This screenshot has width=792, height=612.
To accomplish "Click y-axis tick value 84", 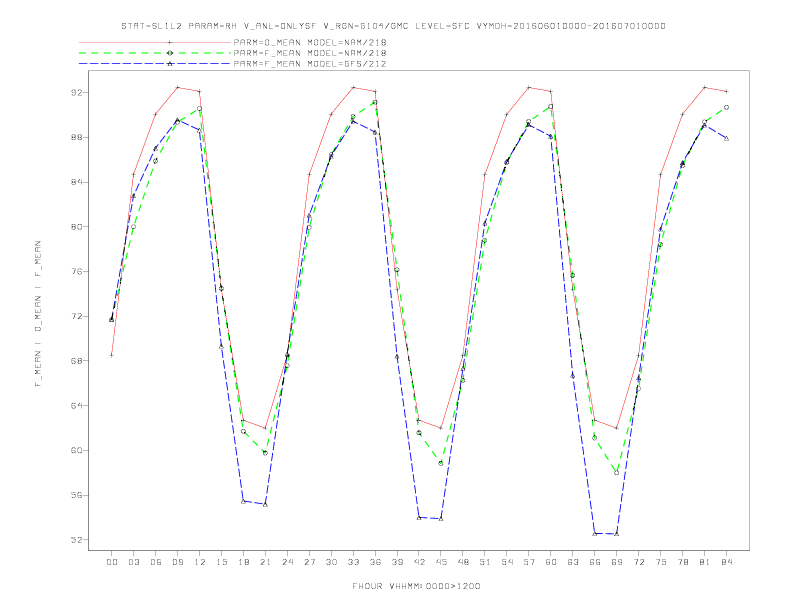I will click(76, 182).
